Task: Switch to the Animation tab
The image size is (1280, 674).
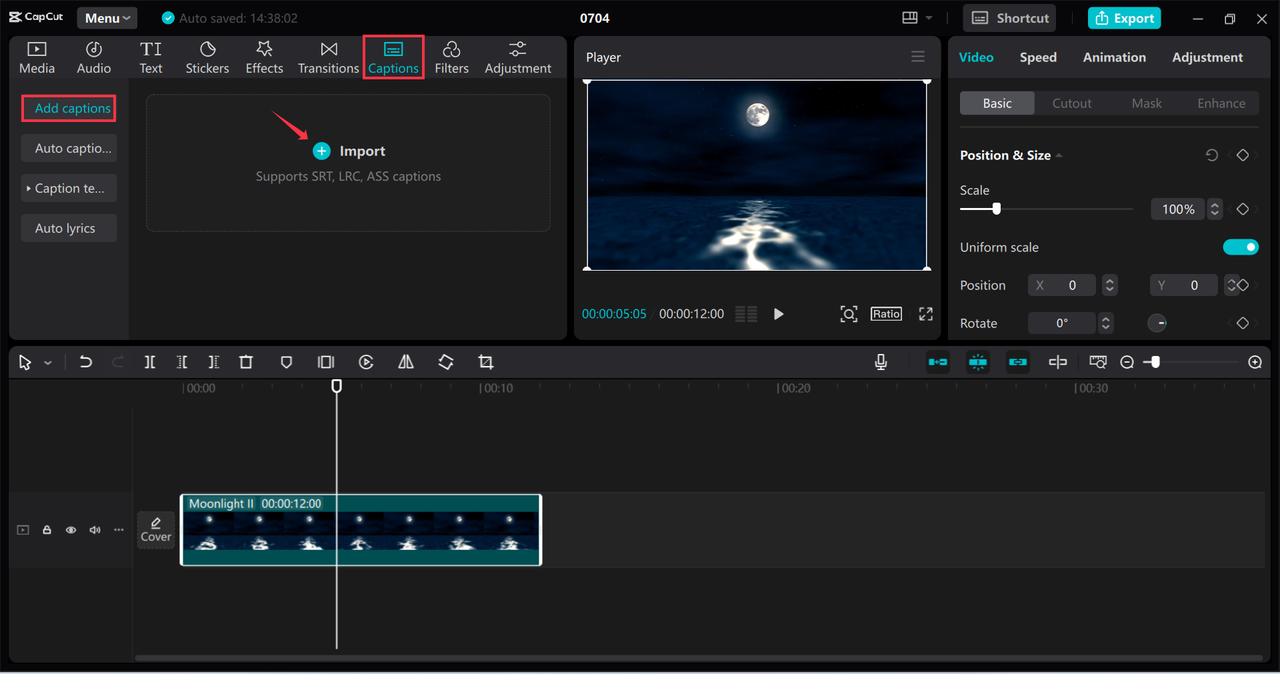Action: coord(1114,57)
